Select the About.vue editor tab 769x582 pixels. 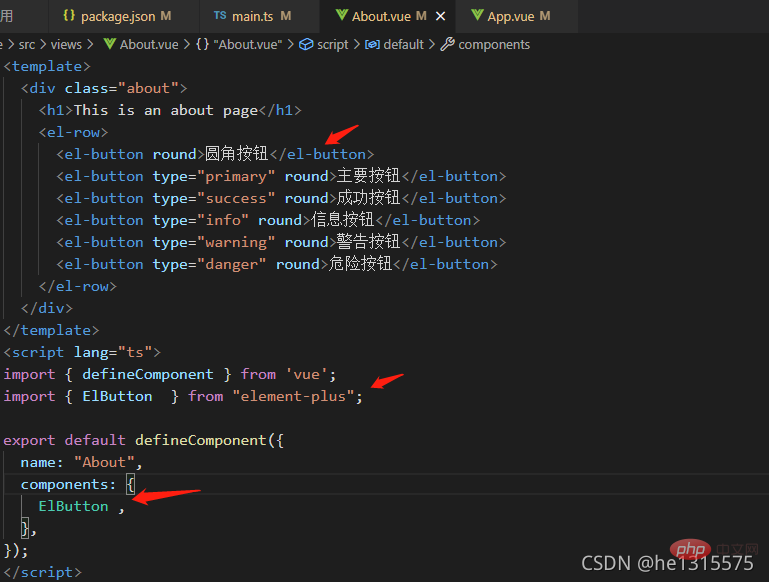[x=381, y=16]
